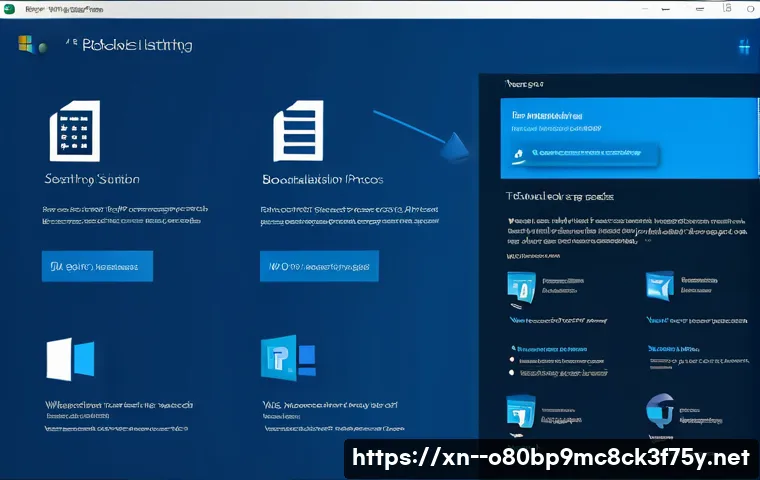Click the overlapping-squares icon in the title bar
The height and width of the screenshot is (480, 760).
727,8
